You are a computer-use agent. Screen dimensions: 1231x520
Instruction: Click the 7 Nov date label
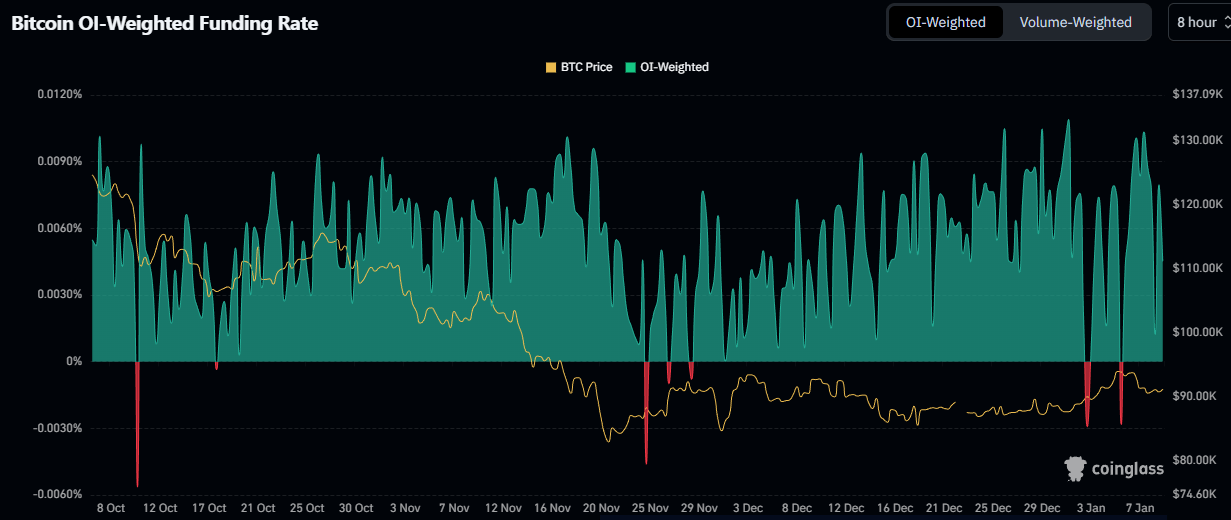[454, 508]
